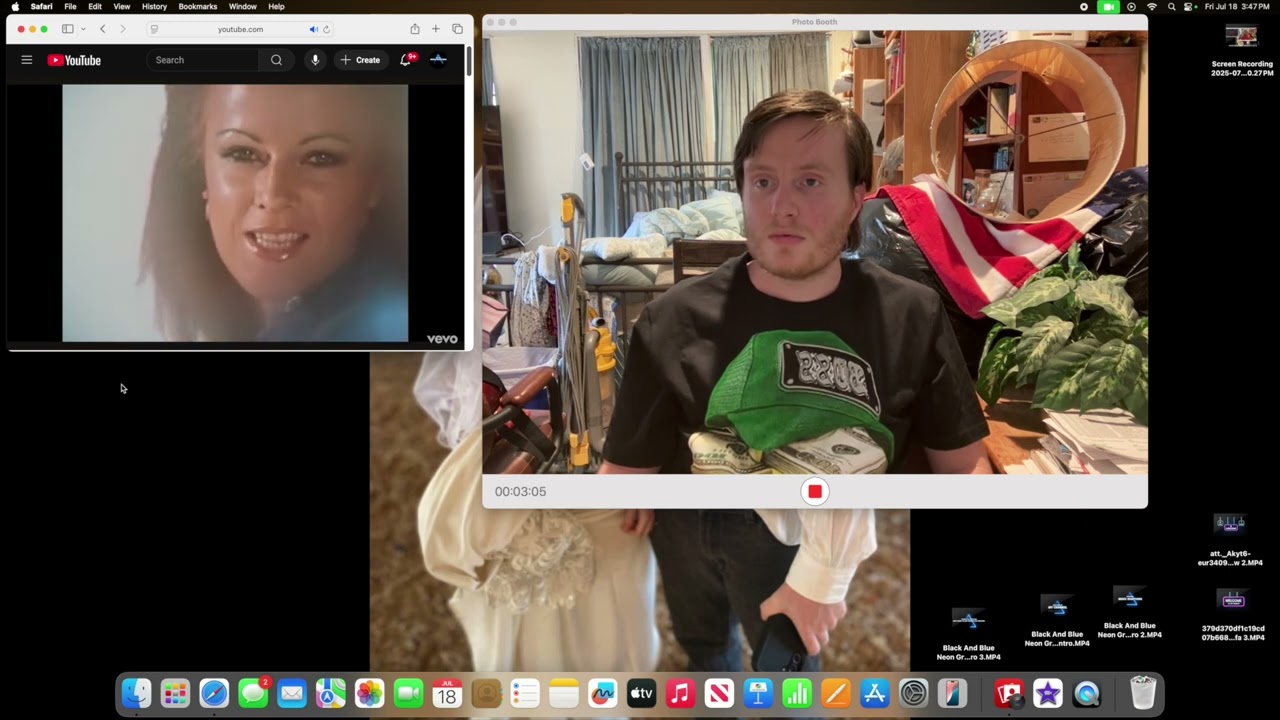Click the green camera-in-use indicator
Image resolution: width=1280 pixels, height=720 pixels.
(x=1108, y=6)
